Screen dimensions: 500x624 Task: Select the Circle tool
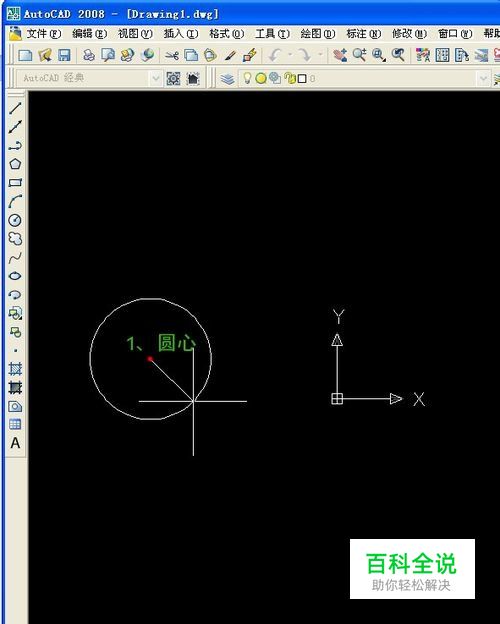15,220
